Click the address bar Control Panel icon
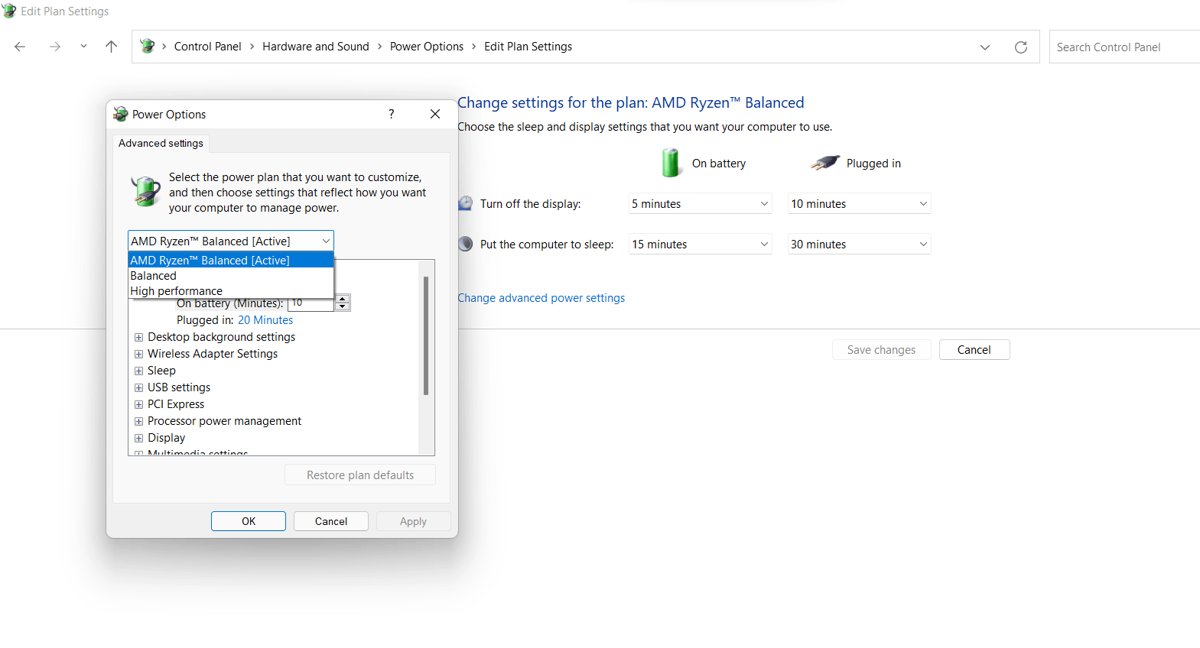This screenshot has width=1200, height=648. coord(147,46)
